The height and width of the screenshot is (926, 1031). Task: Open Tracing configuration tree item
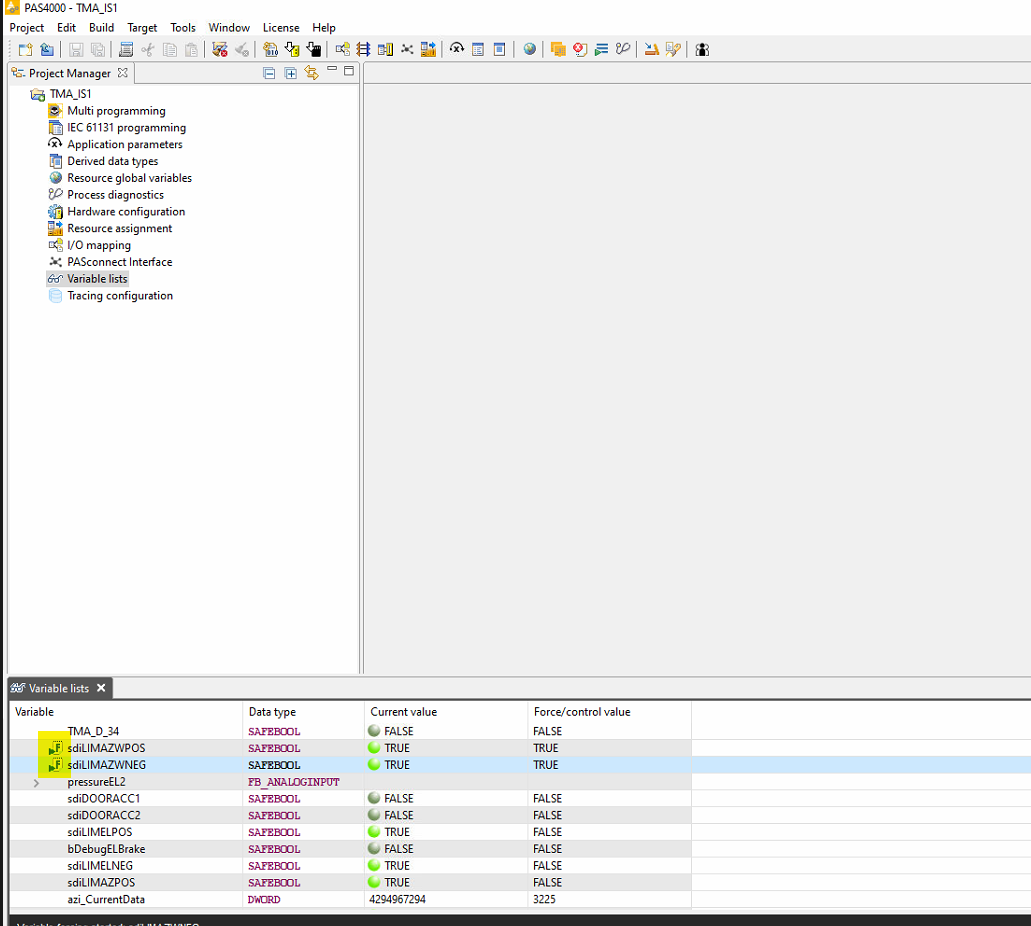coord(120,296)
